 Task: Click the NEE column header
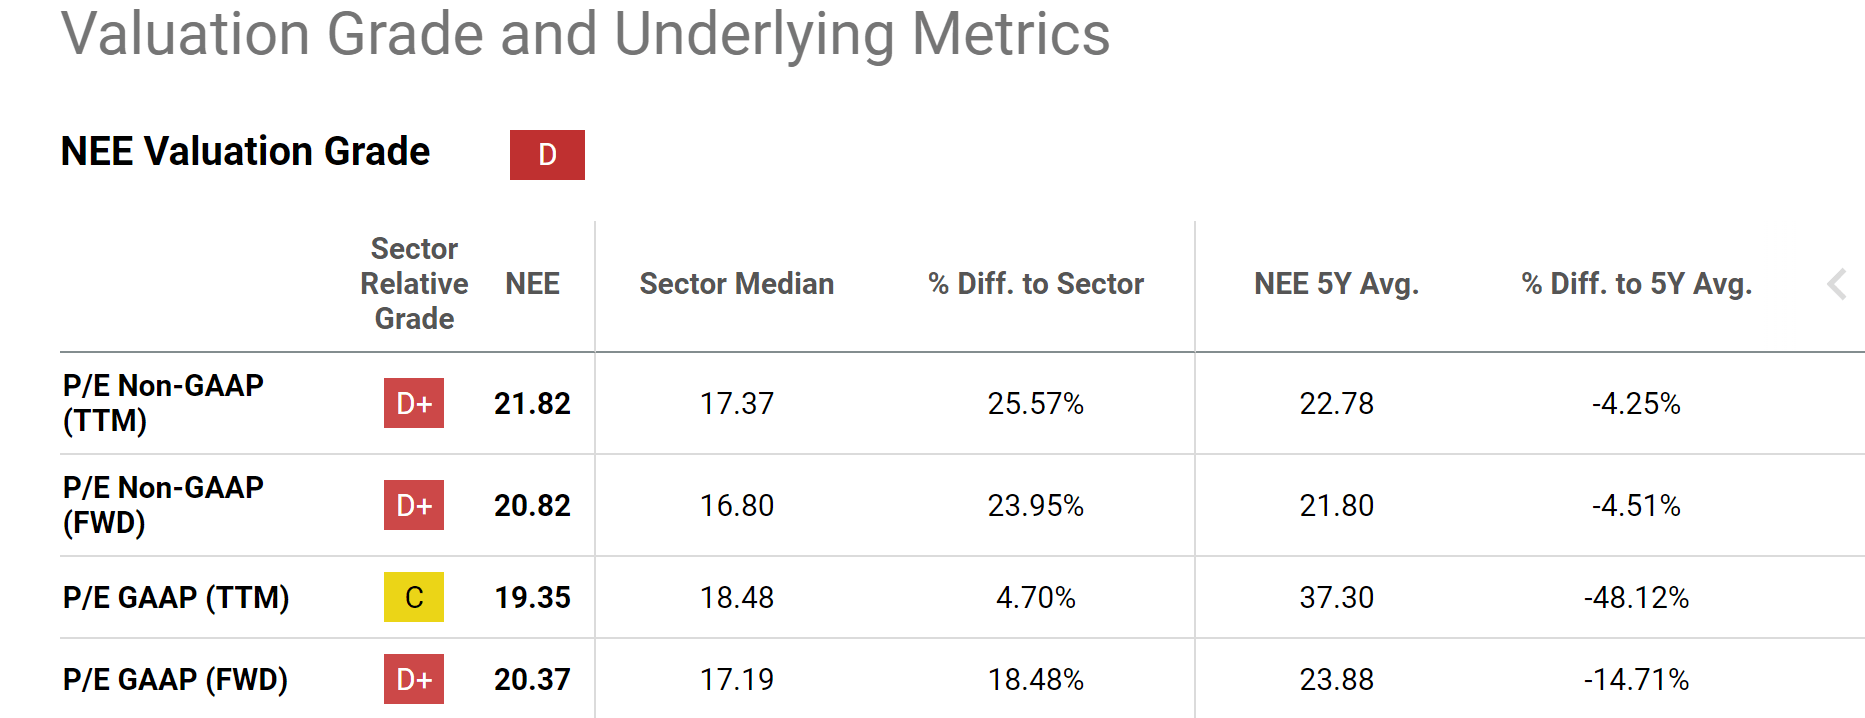pyautogui.click(x=532, y=284)
